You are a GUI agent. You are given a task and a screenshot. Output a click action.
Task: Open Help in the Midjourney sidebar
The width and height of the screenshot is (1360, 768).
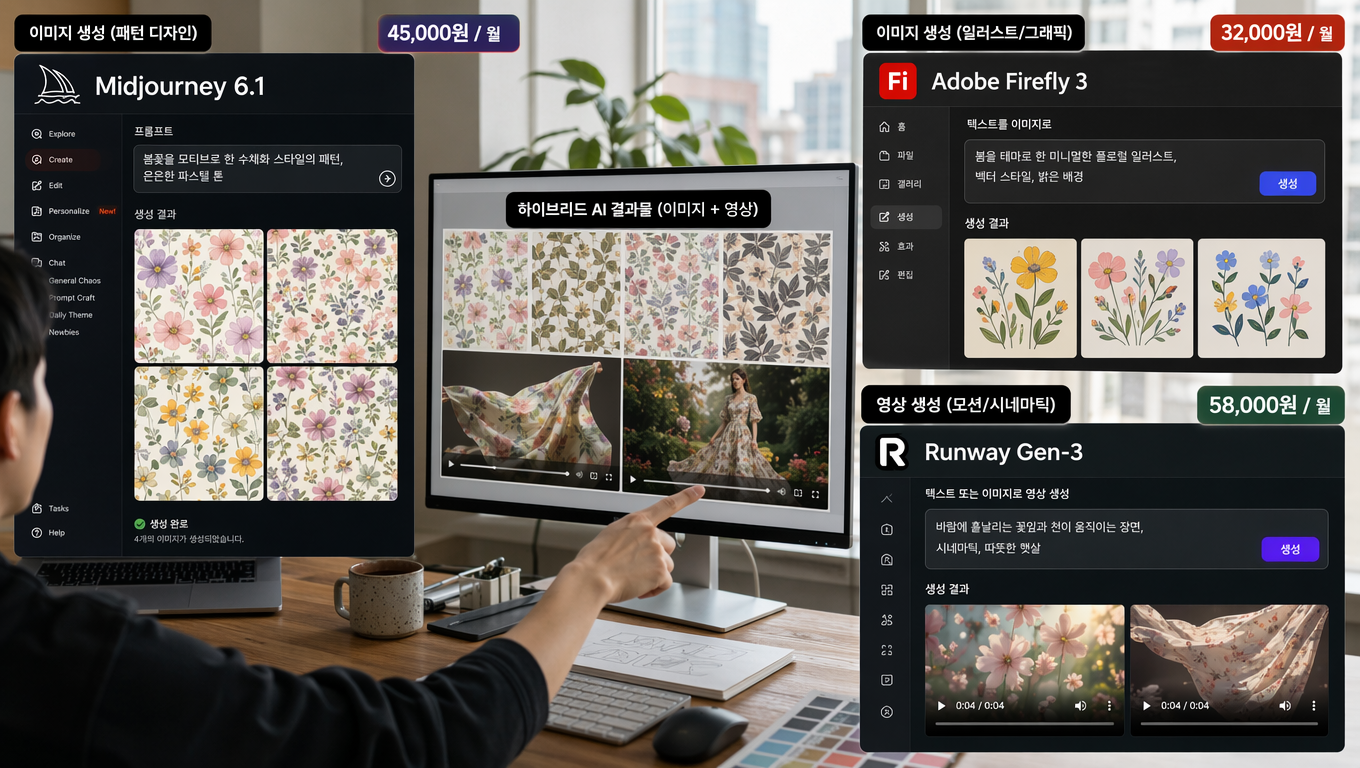49,533
